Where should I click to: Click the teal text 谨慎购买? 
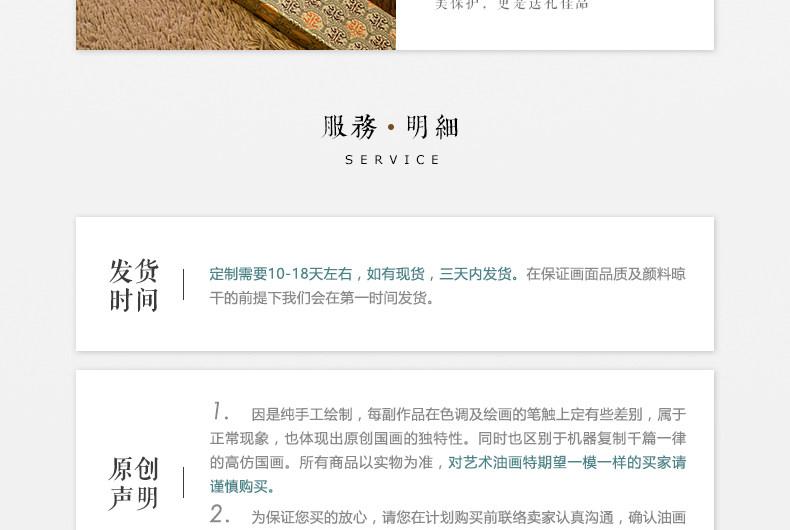(239, 487)
